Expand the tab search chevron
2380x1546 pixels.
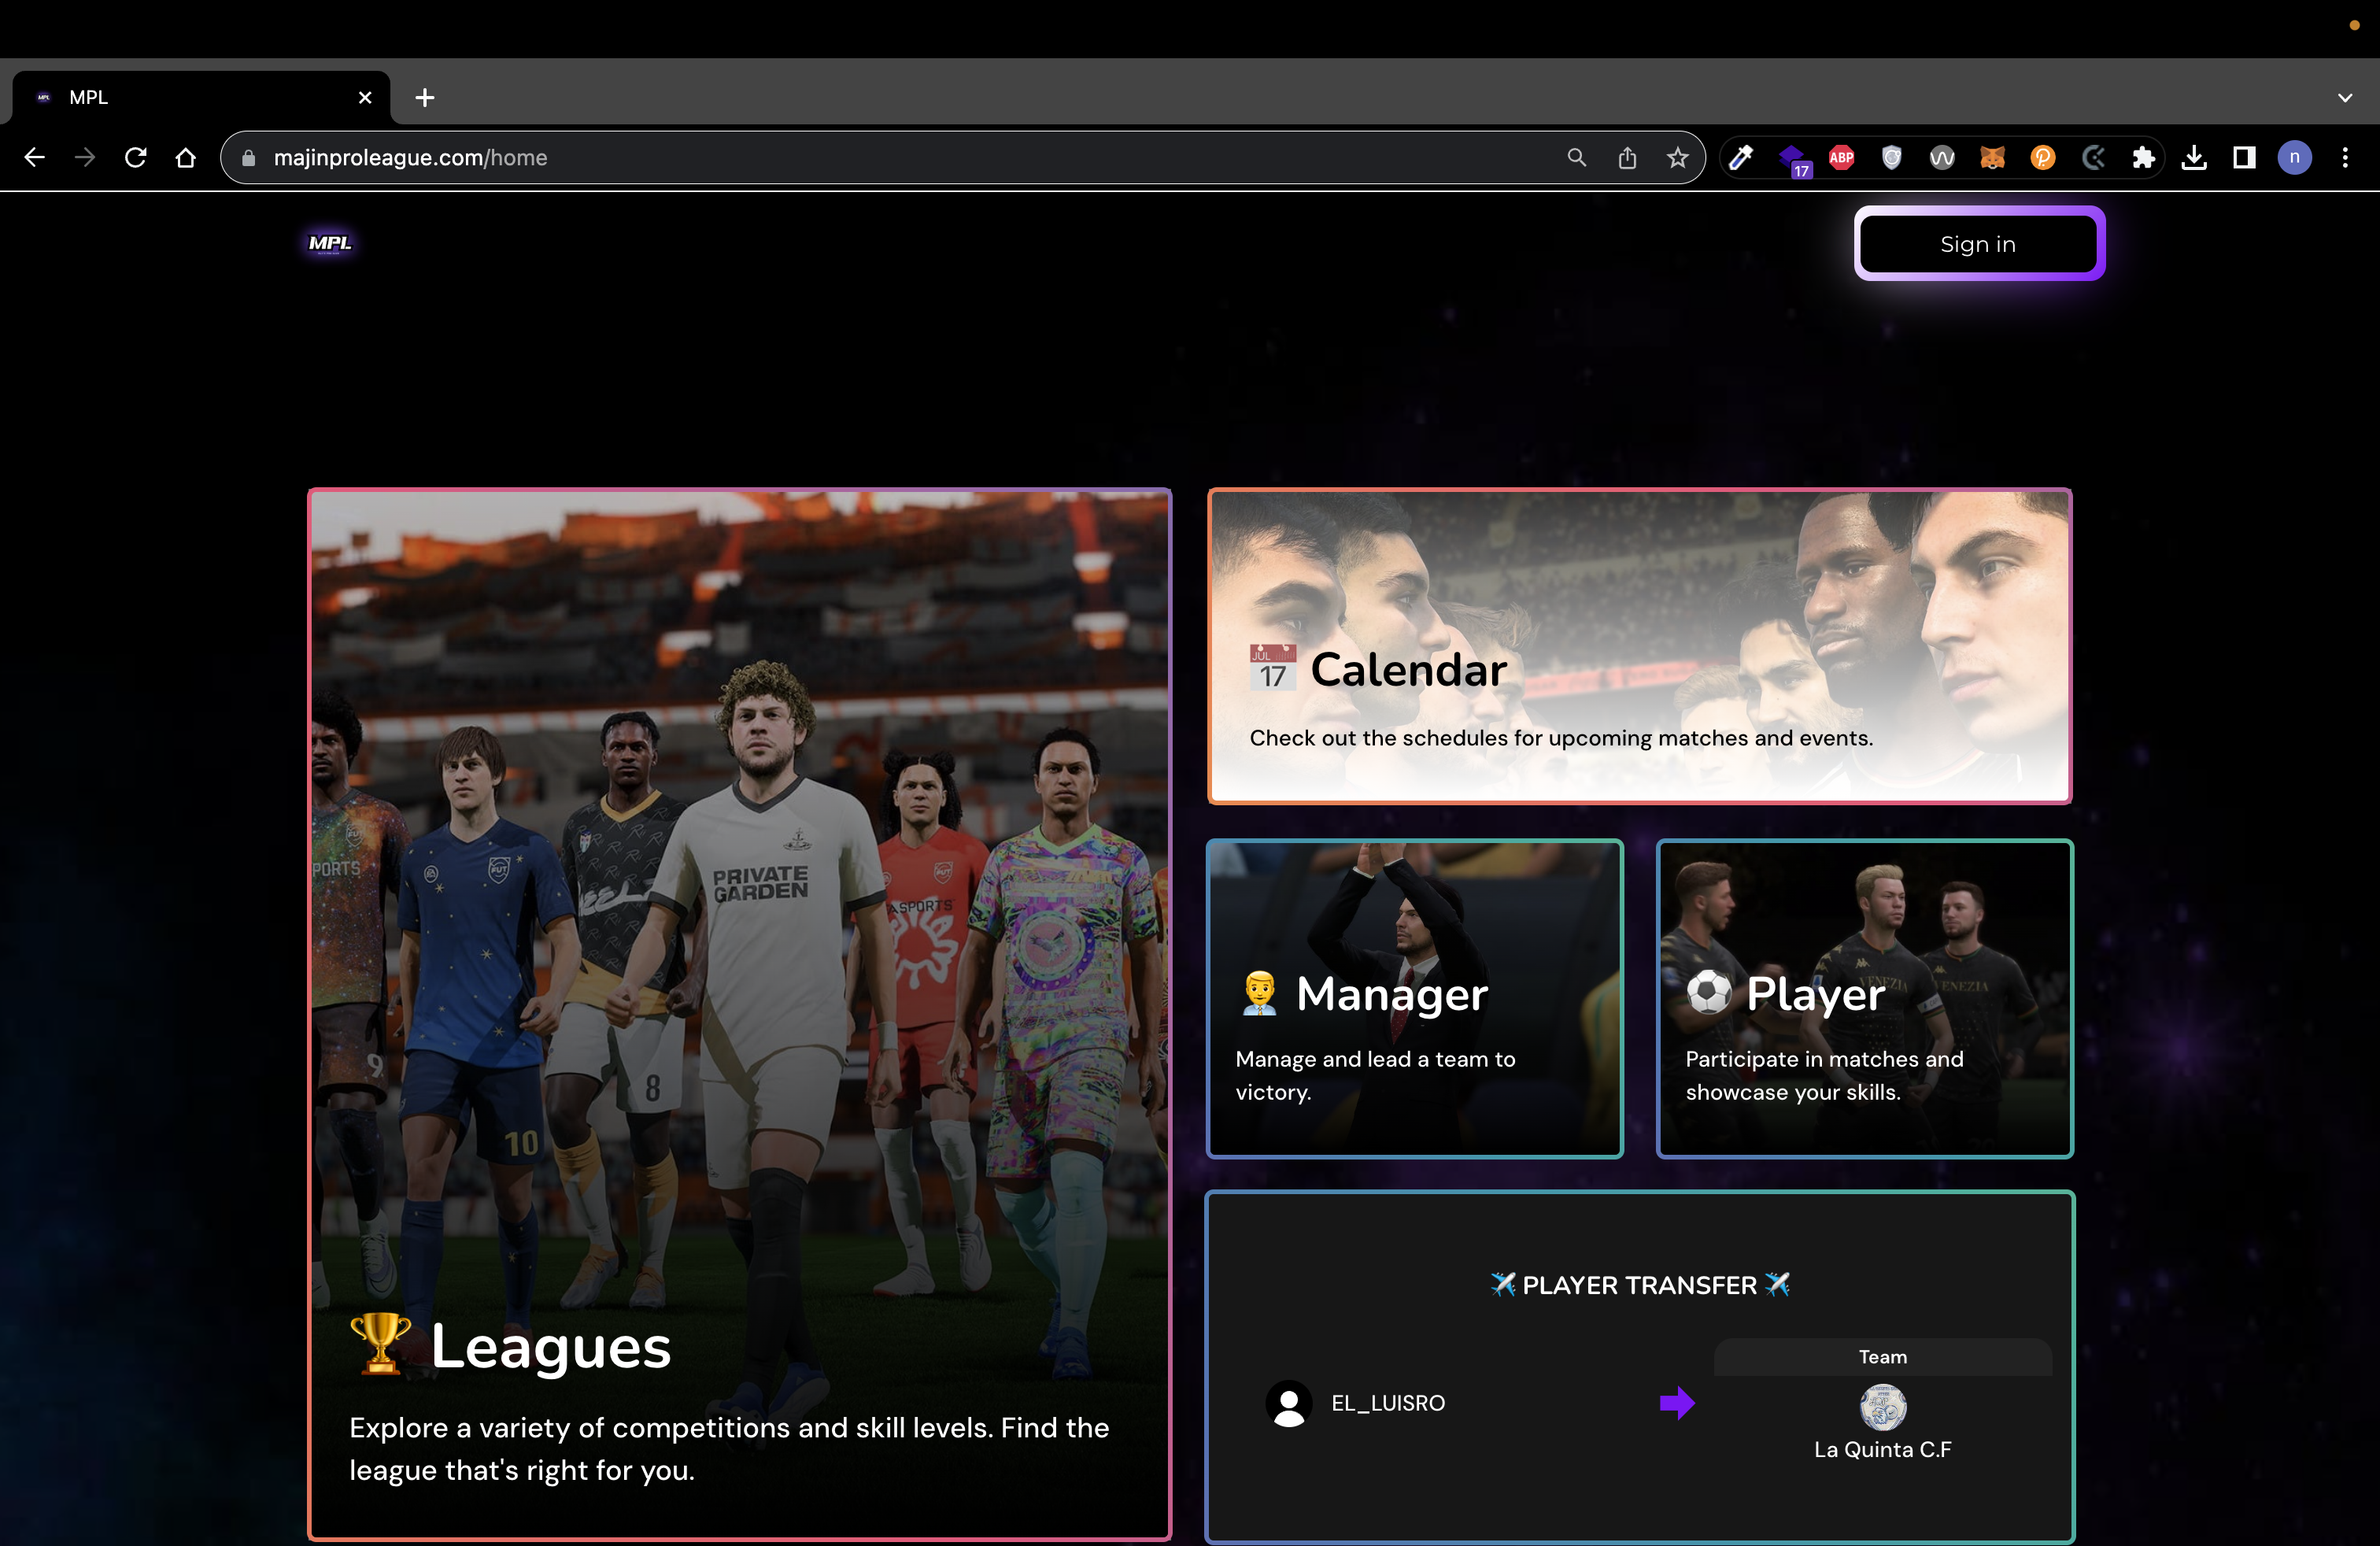[2345, 97]
